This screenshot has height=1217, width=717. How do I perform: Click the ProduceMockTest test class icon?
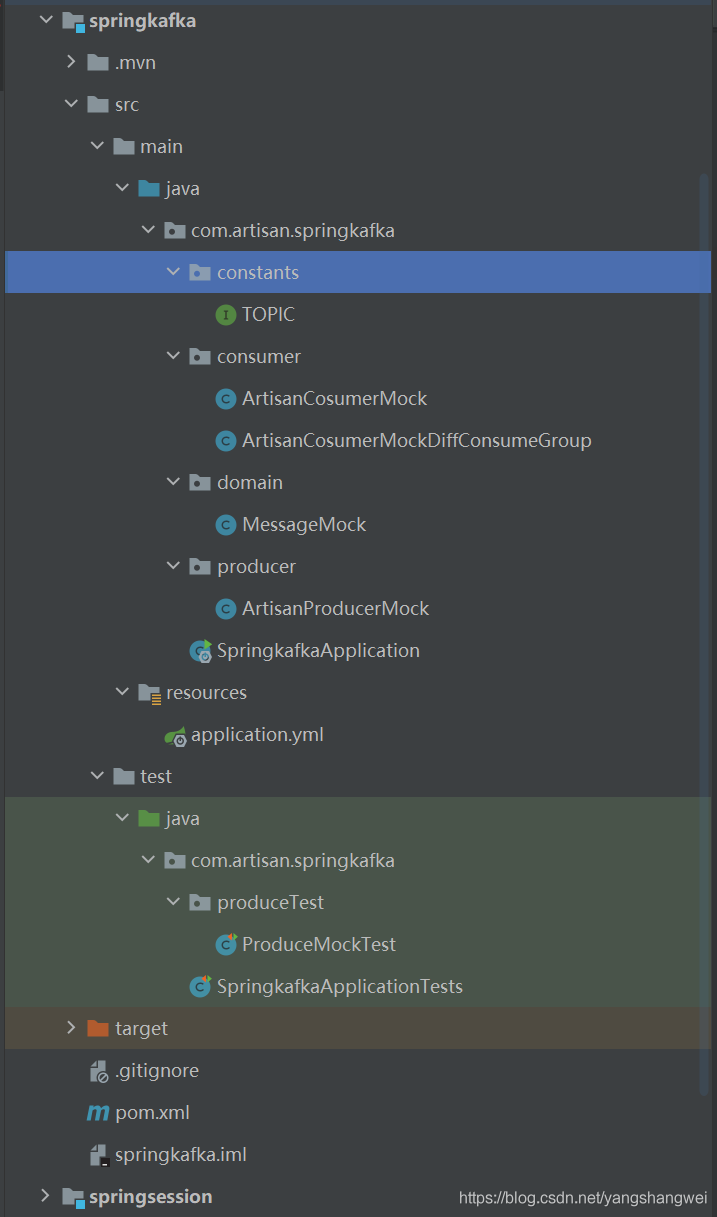click(x=226, y=945)
